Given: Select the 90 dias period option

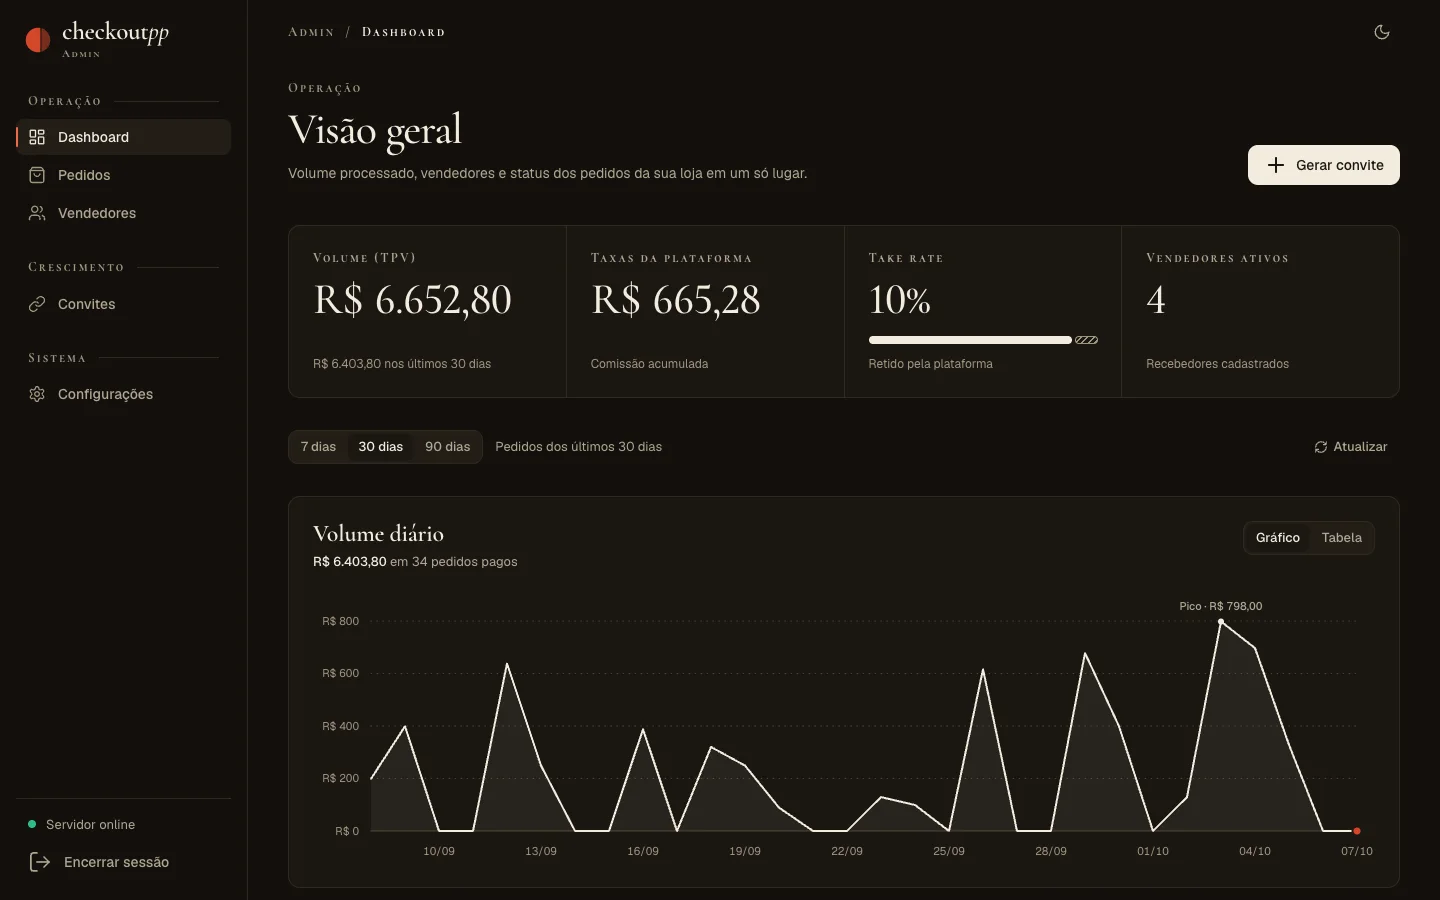Looking at the screenshot, I should point(447,447).
